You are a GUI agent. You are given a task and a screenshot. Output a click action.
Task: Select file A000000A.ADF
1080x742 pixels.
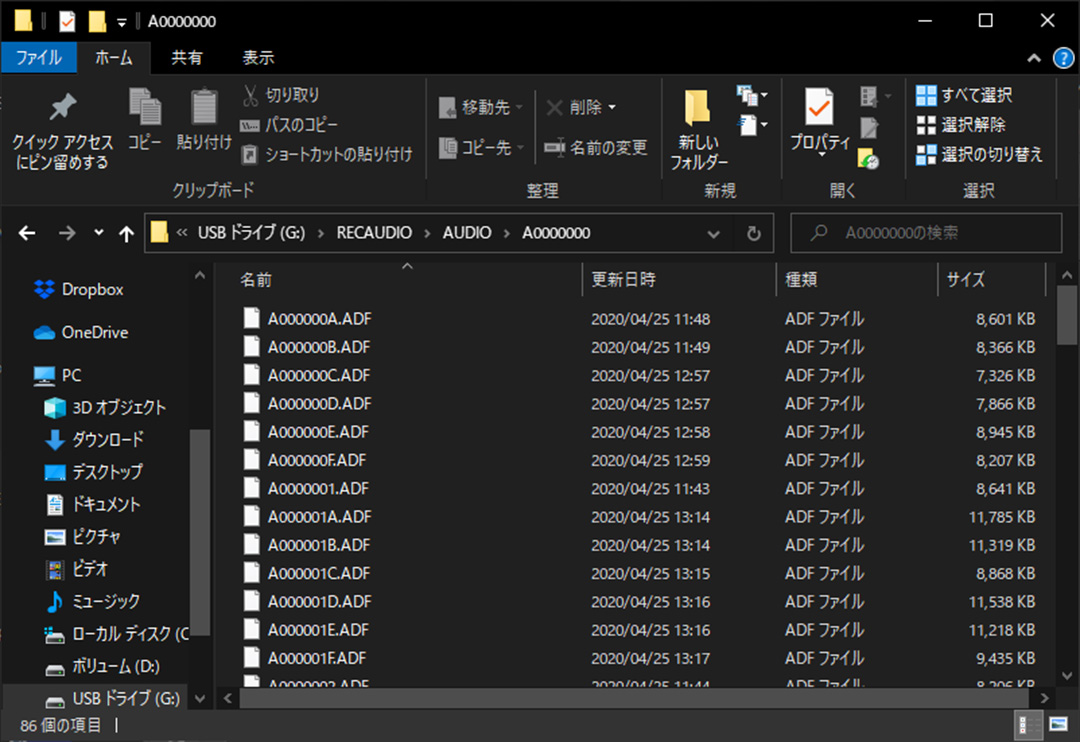click(320, 319)
